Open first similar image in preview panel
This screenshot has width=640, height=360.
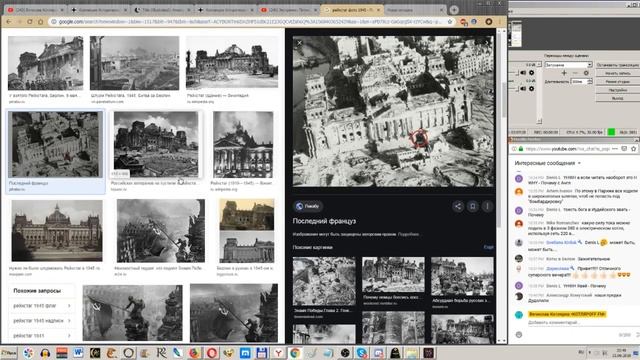click(x=324, y=281)
